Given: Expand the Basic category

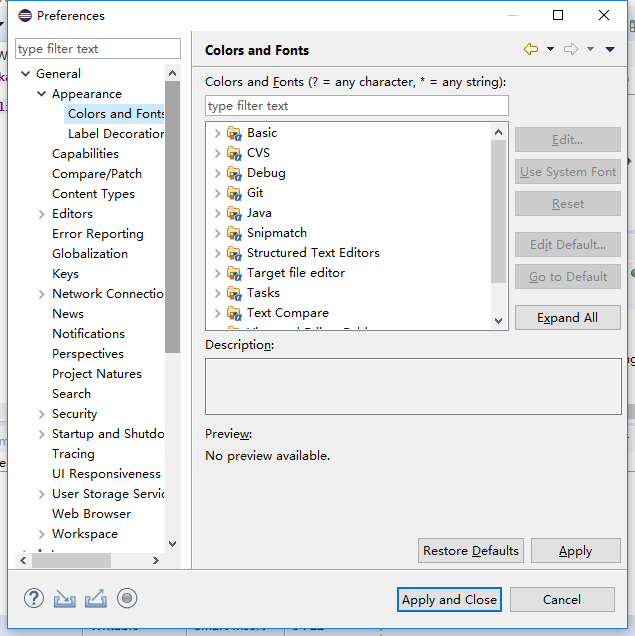Looking at the screenshot, I should click(x=217, y=133).
